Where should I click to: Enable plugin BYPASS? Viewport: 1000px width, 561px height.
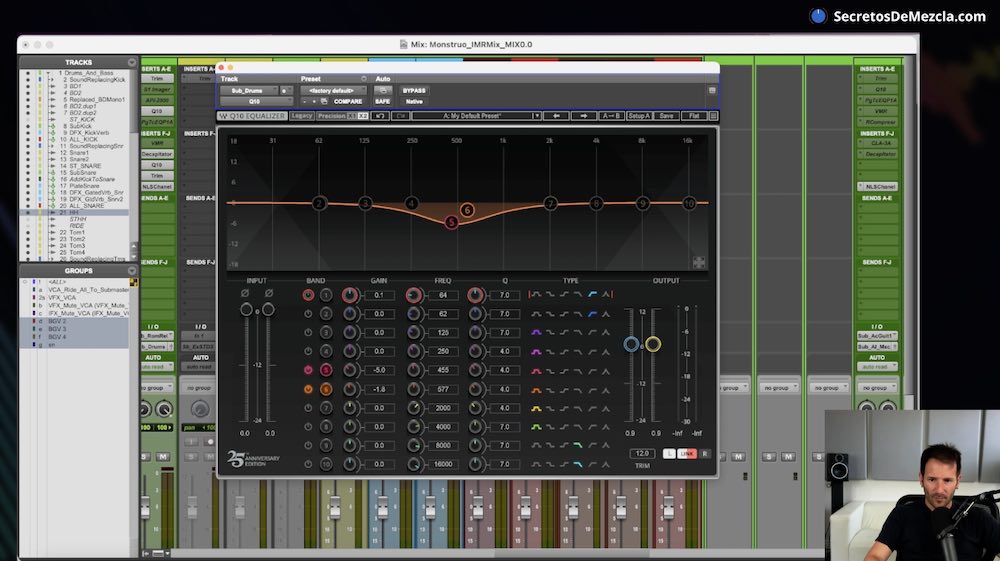414,91
